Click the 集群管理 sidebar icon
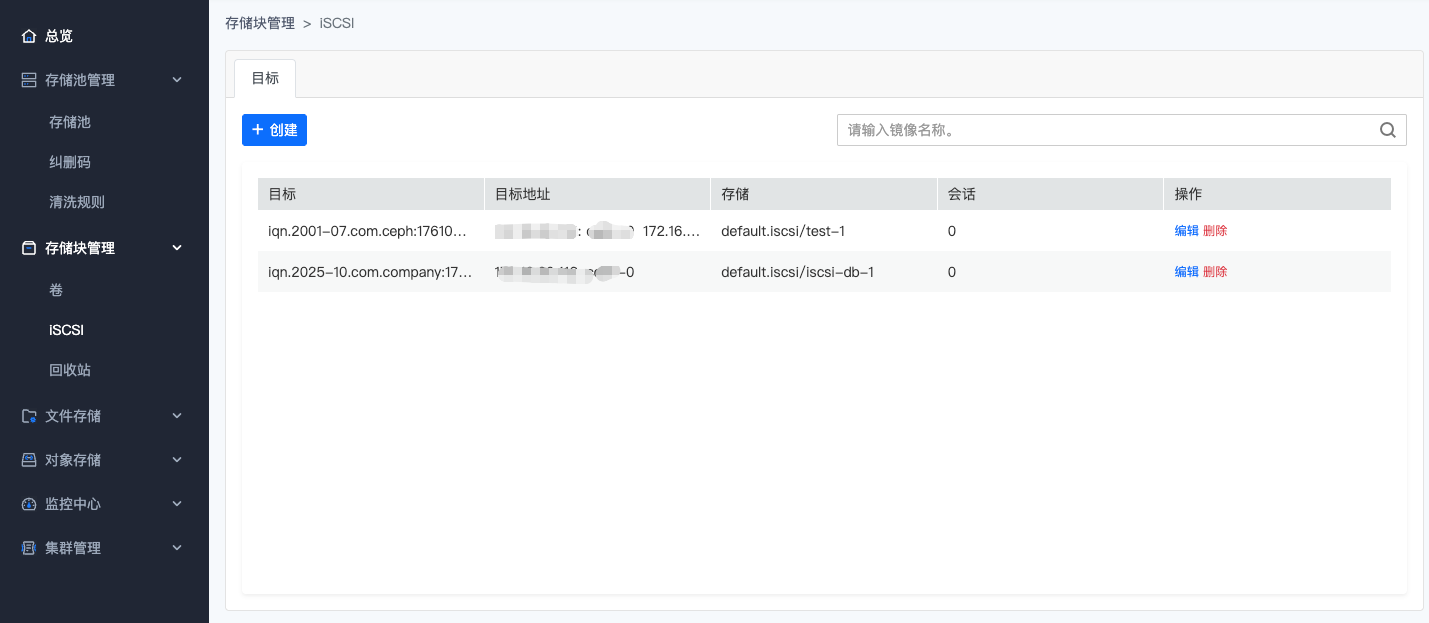1429x623 pixels. pos(29,548)
